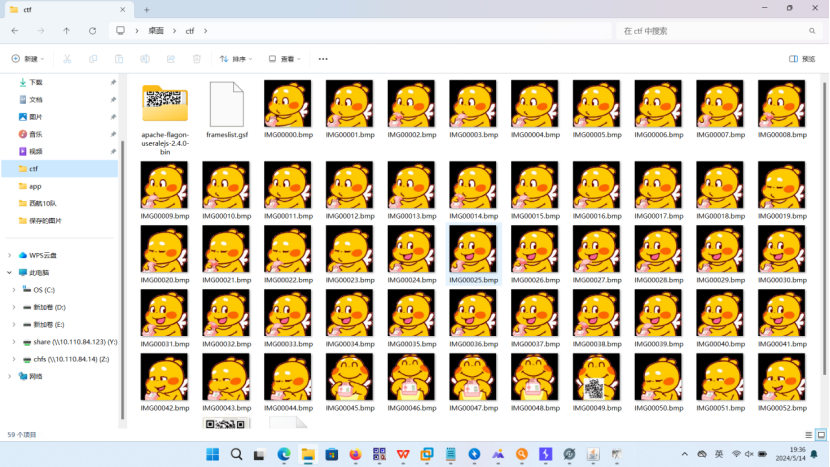Expand the WPS云盘 tree node

[x=10, y=255]
